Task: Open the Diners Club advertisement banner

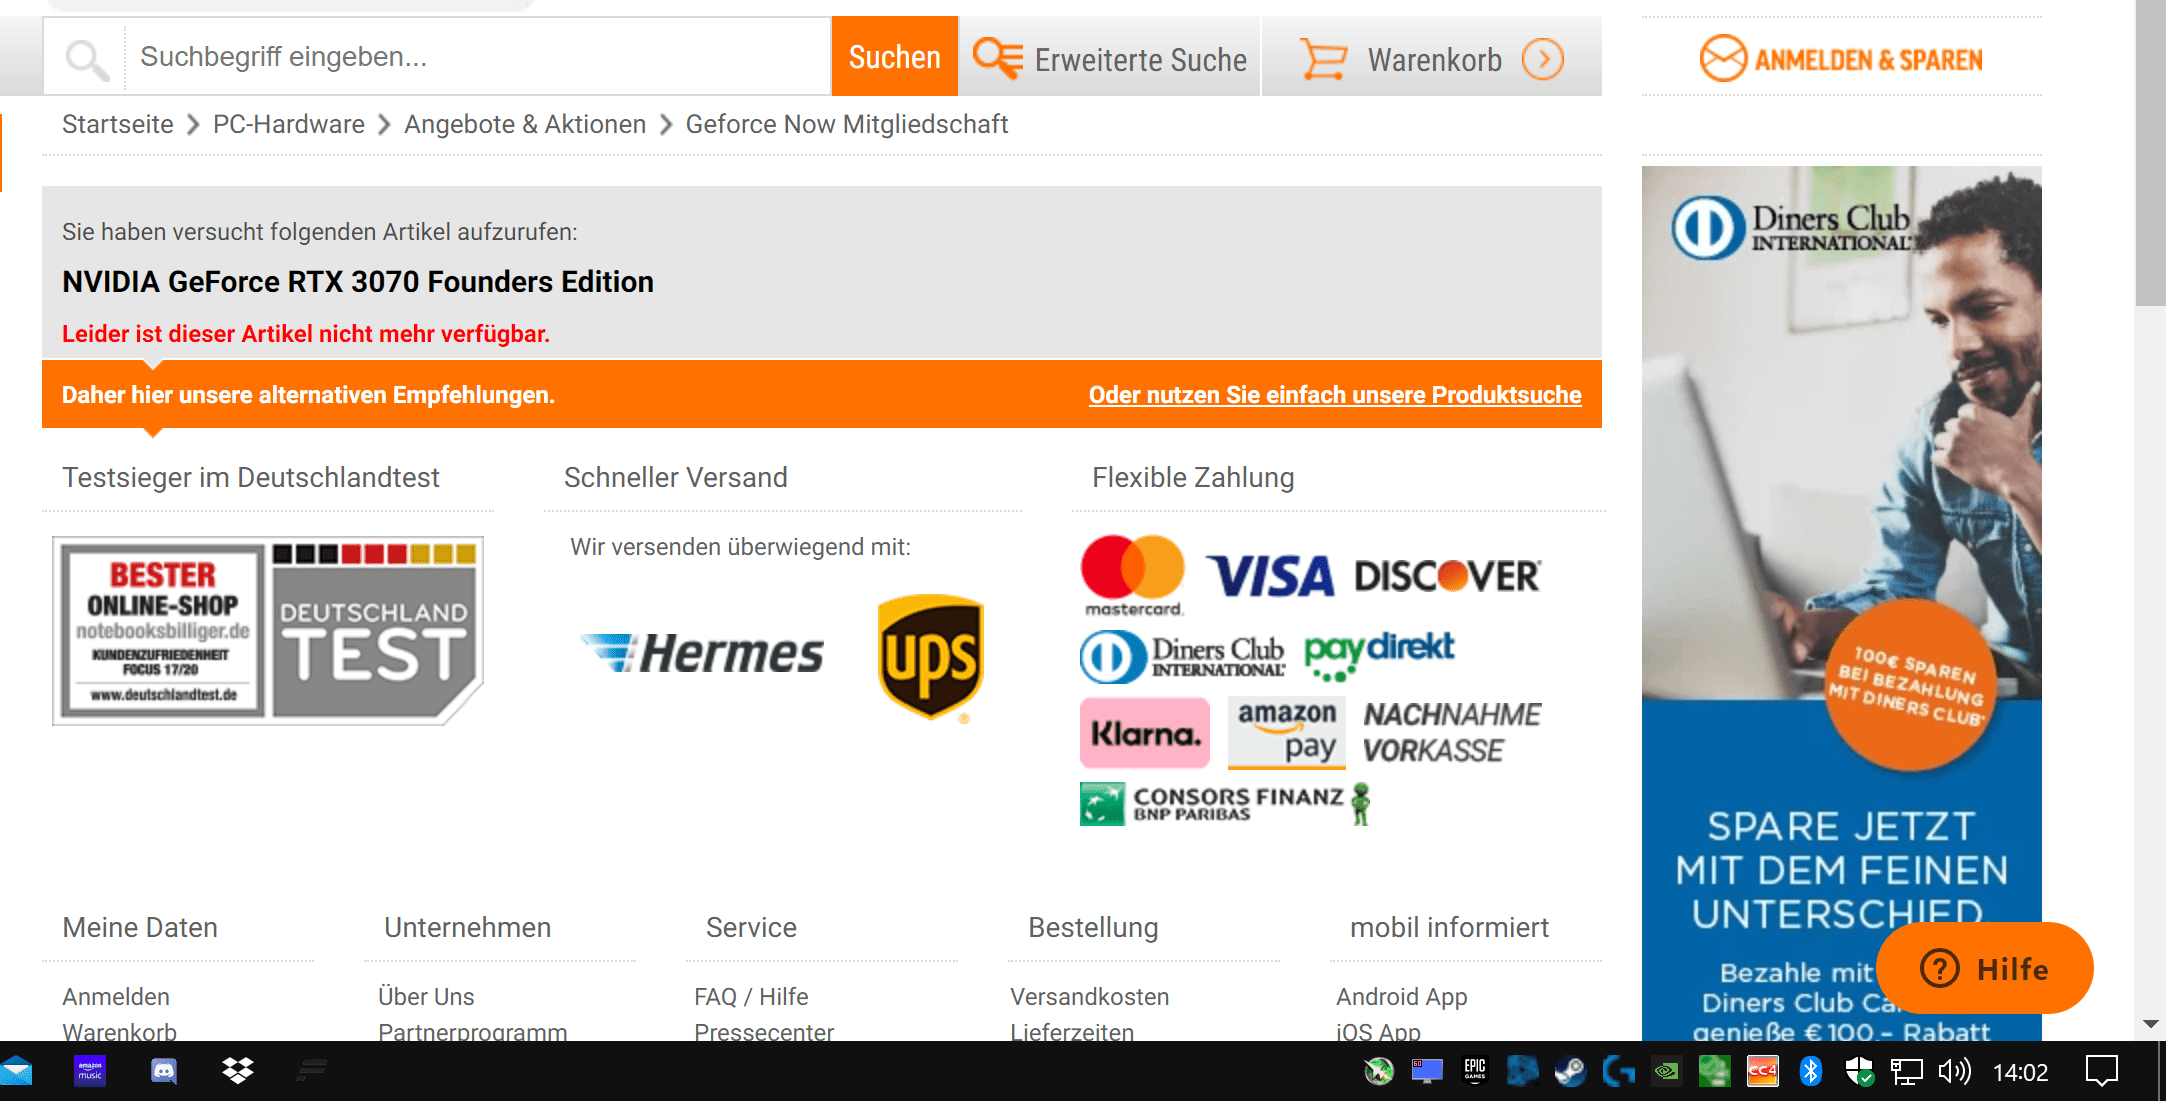Action: (1841, 603)
